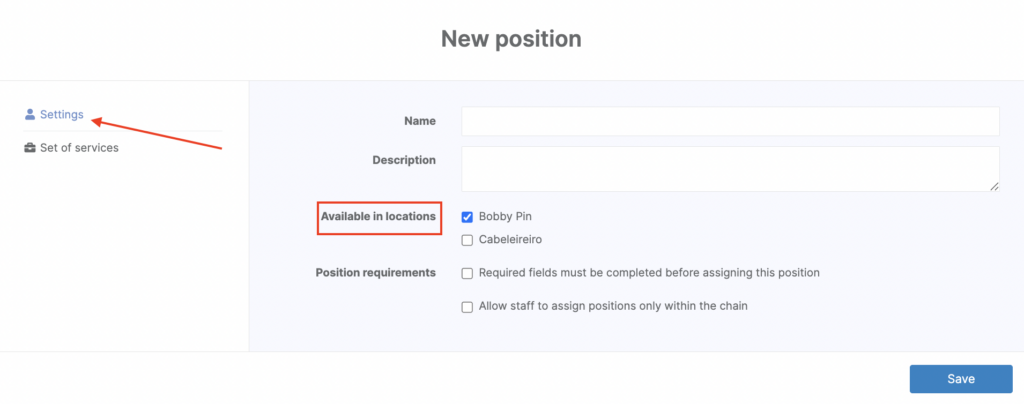Click the 'Required fields must be completed' label

(649, 273)
